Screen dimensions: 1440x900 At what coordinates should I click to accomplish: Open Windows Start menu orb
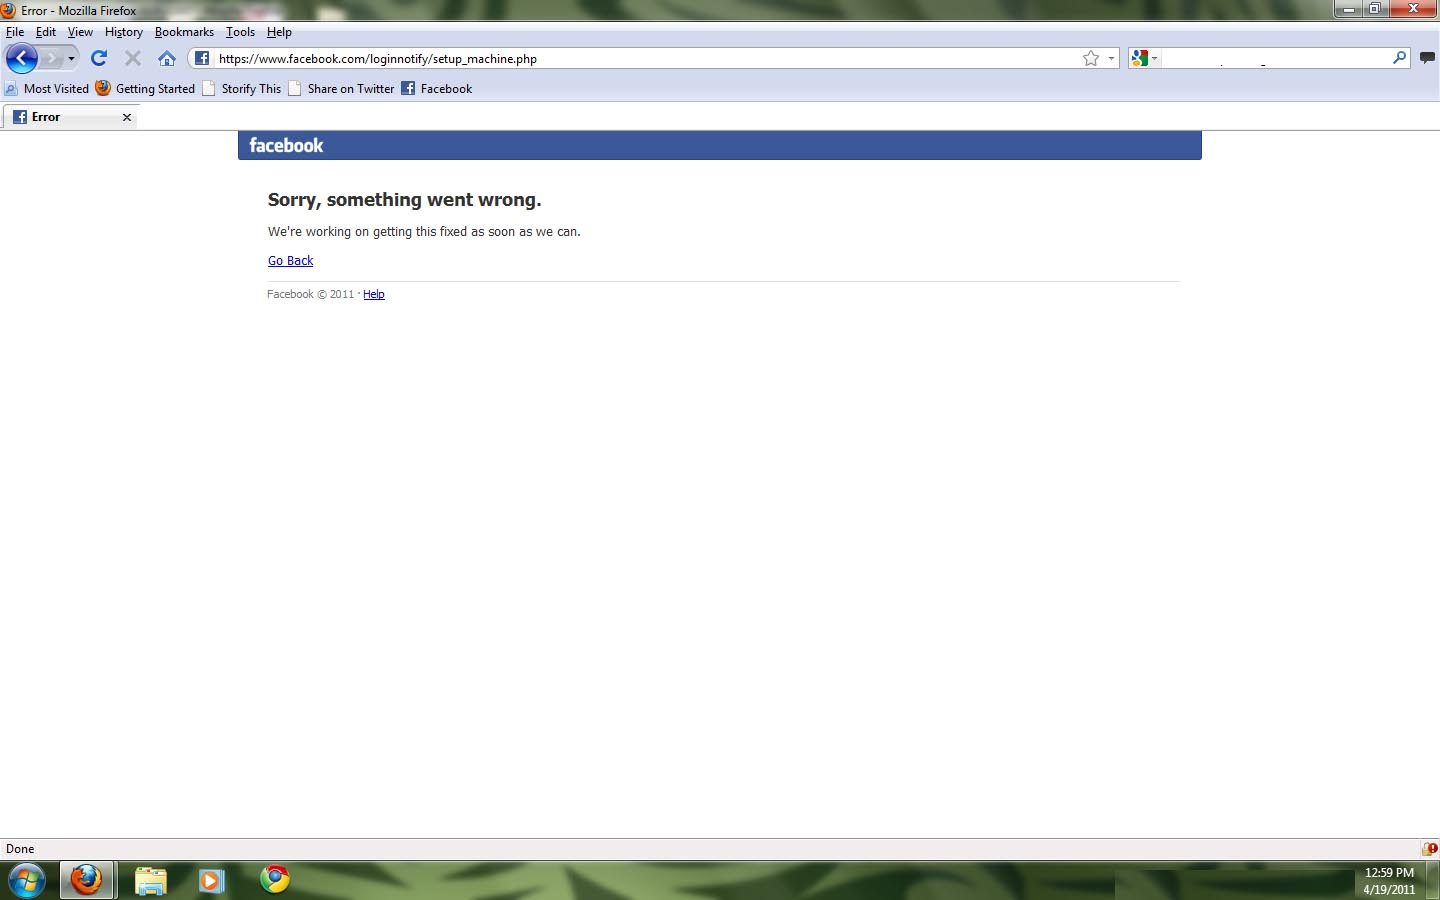coord(26,880)
